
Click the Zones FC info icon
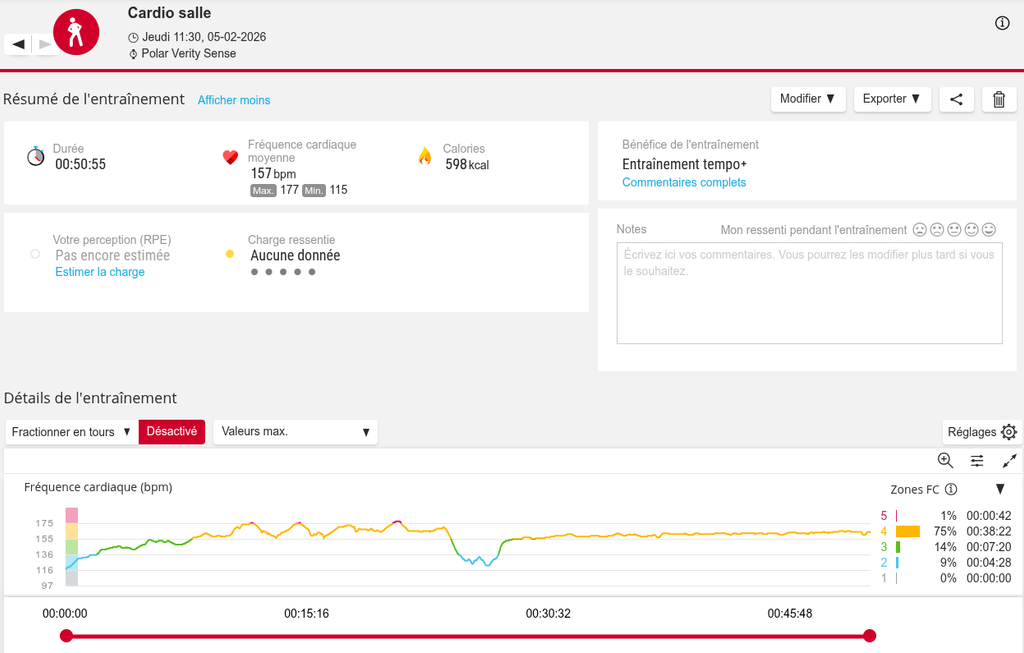point(951,489)
